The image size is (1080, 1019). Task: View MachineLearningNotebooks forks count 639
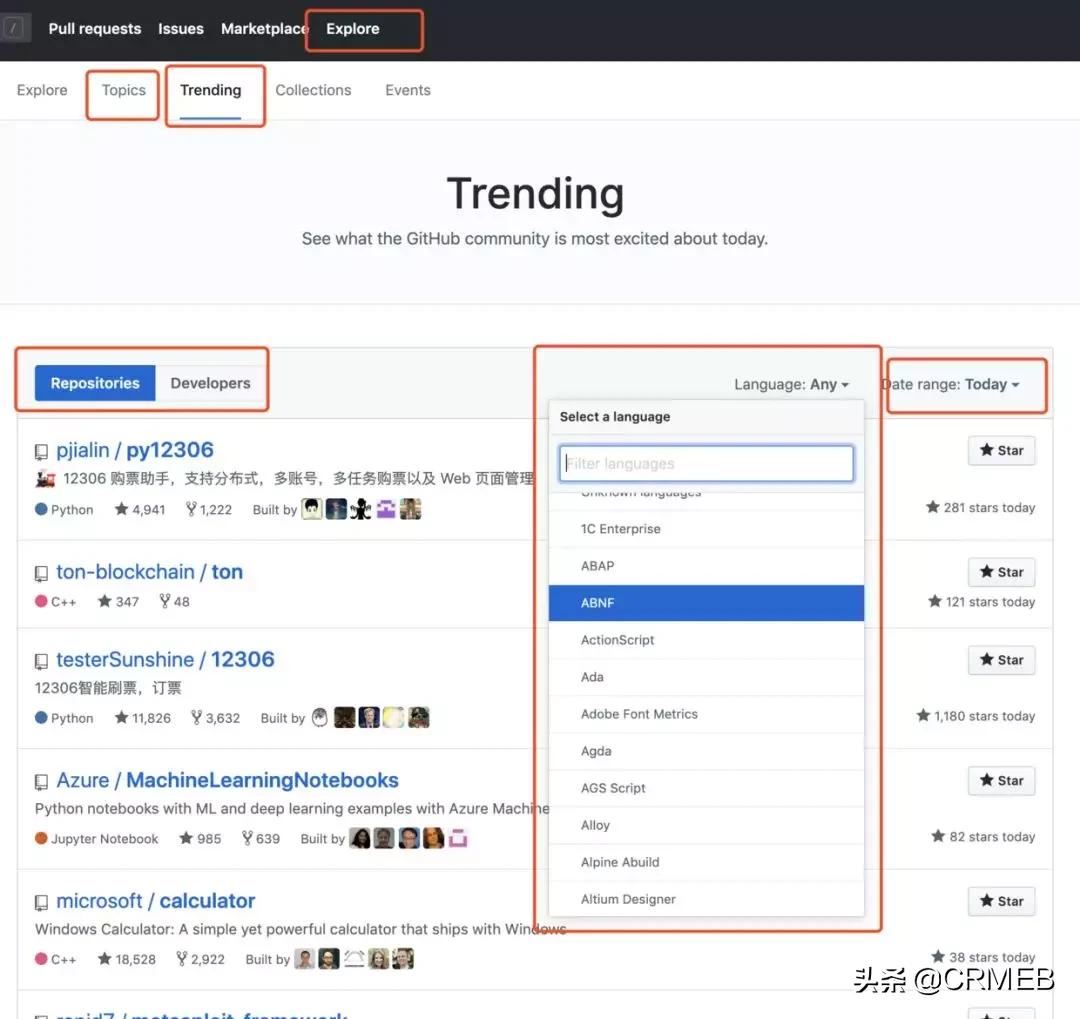(261, 839)
